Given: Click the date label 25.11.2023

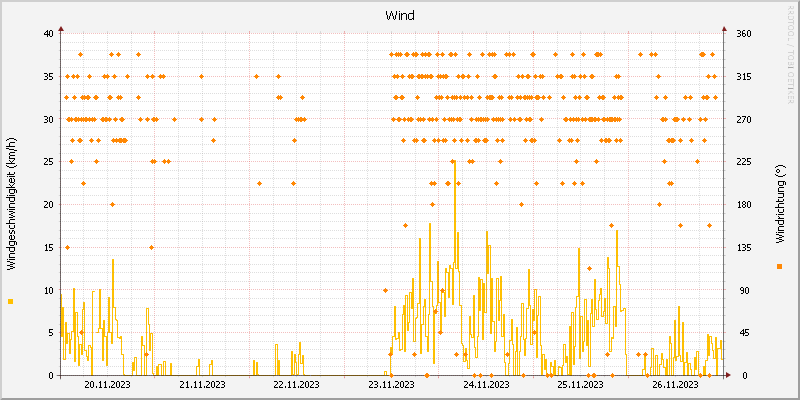Looking at the screenshot, I should (x=581, y=385).
